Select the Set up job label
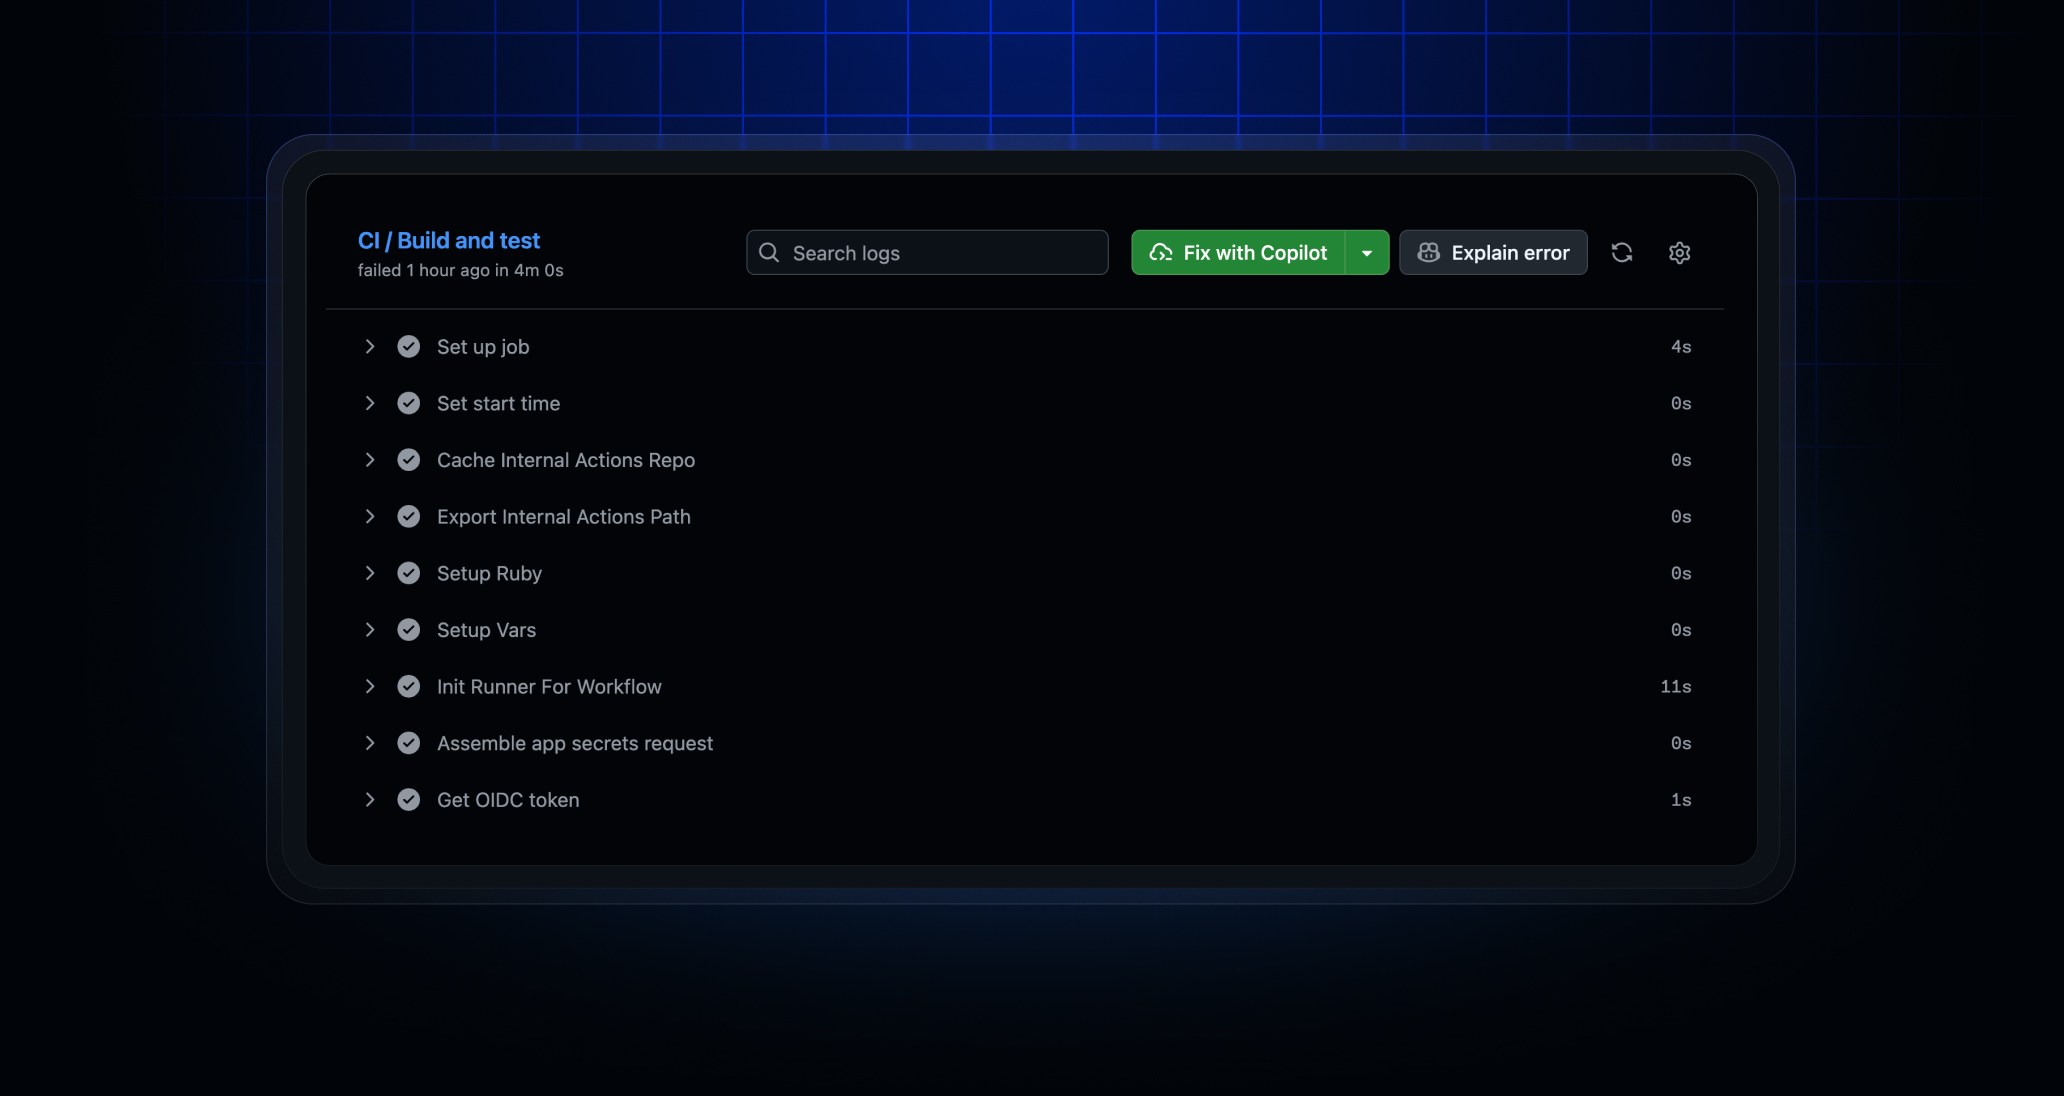Screen dimensions: 2064x1096 tap(483, 347)
